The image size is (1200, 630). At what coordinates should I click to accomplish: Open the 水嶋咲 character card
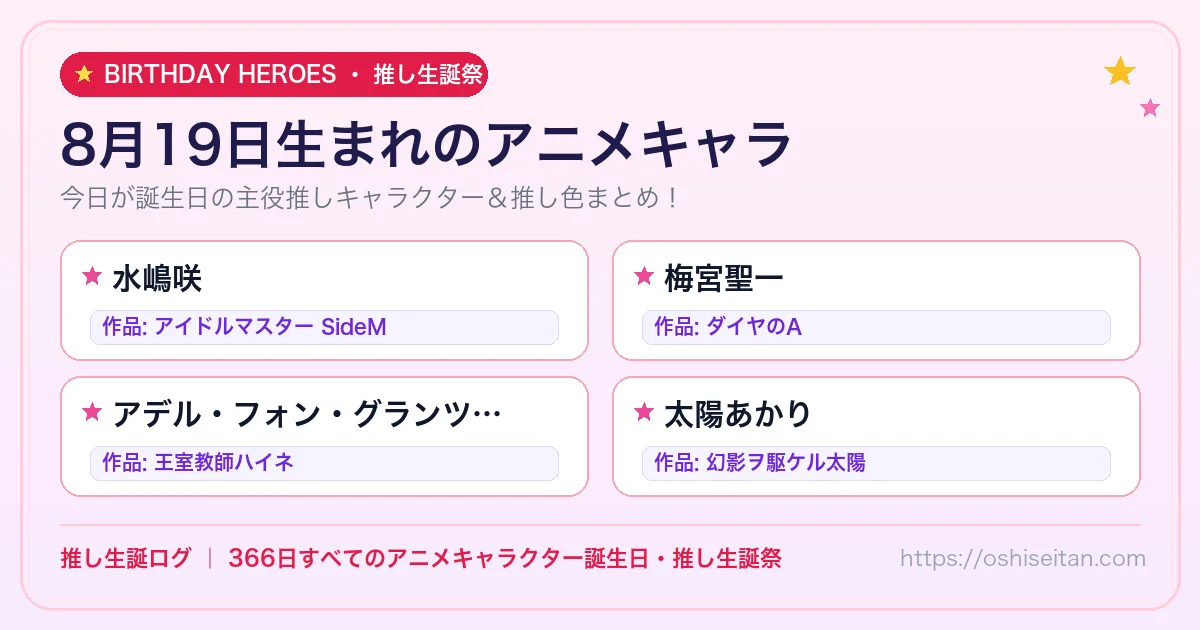[x=324, y=300]
